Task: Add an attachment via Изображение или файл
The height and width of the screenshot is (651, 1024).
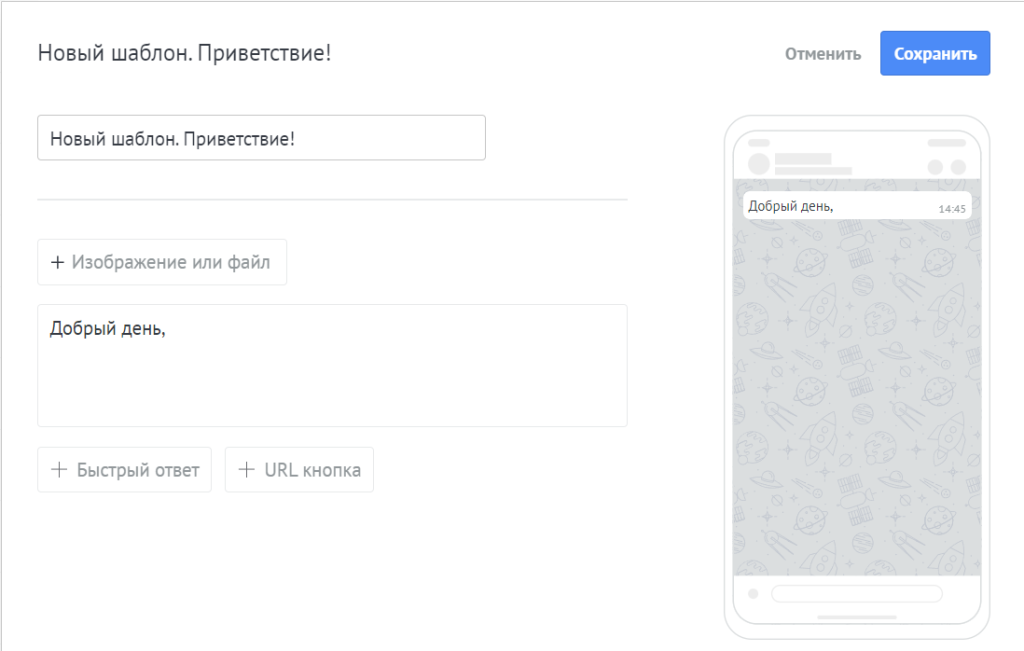Action: click(x=162, y=262)
